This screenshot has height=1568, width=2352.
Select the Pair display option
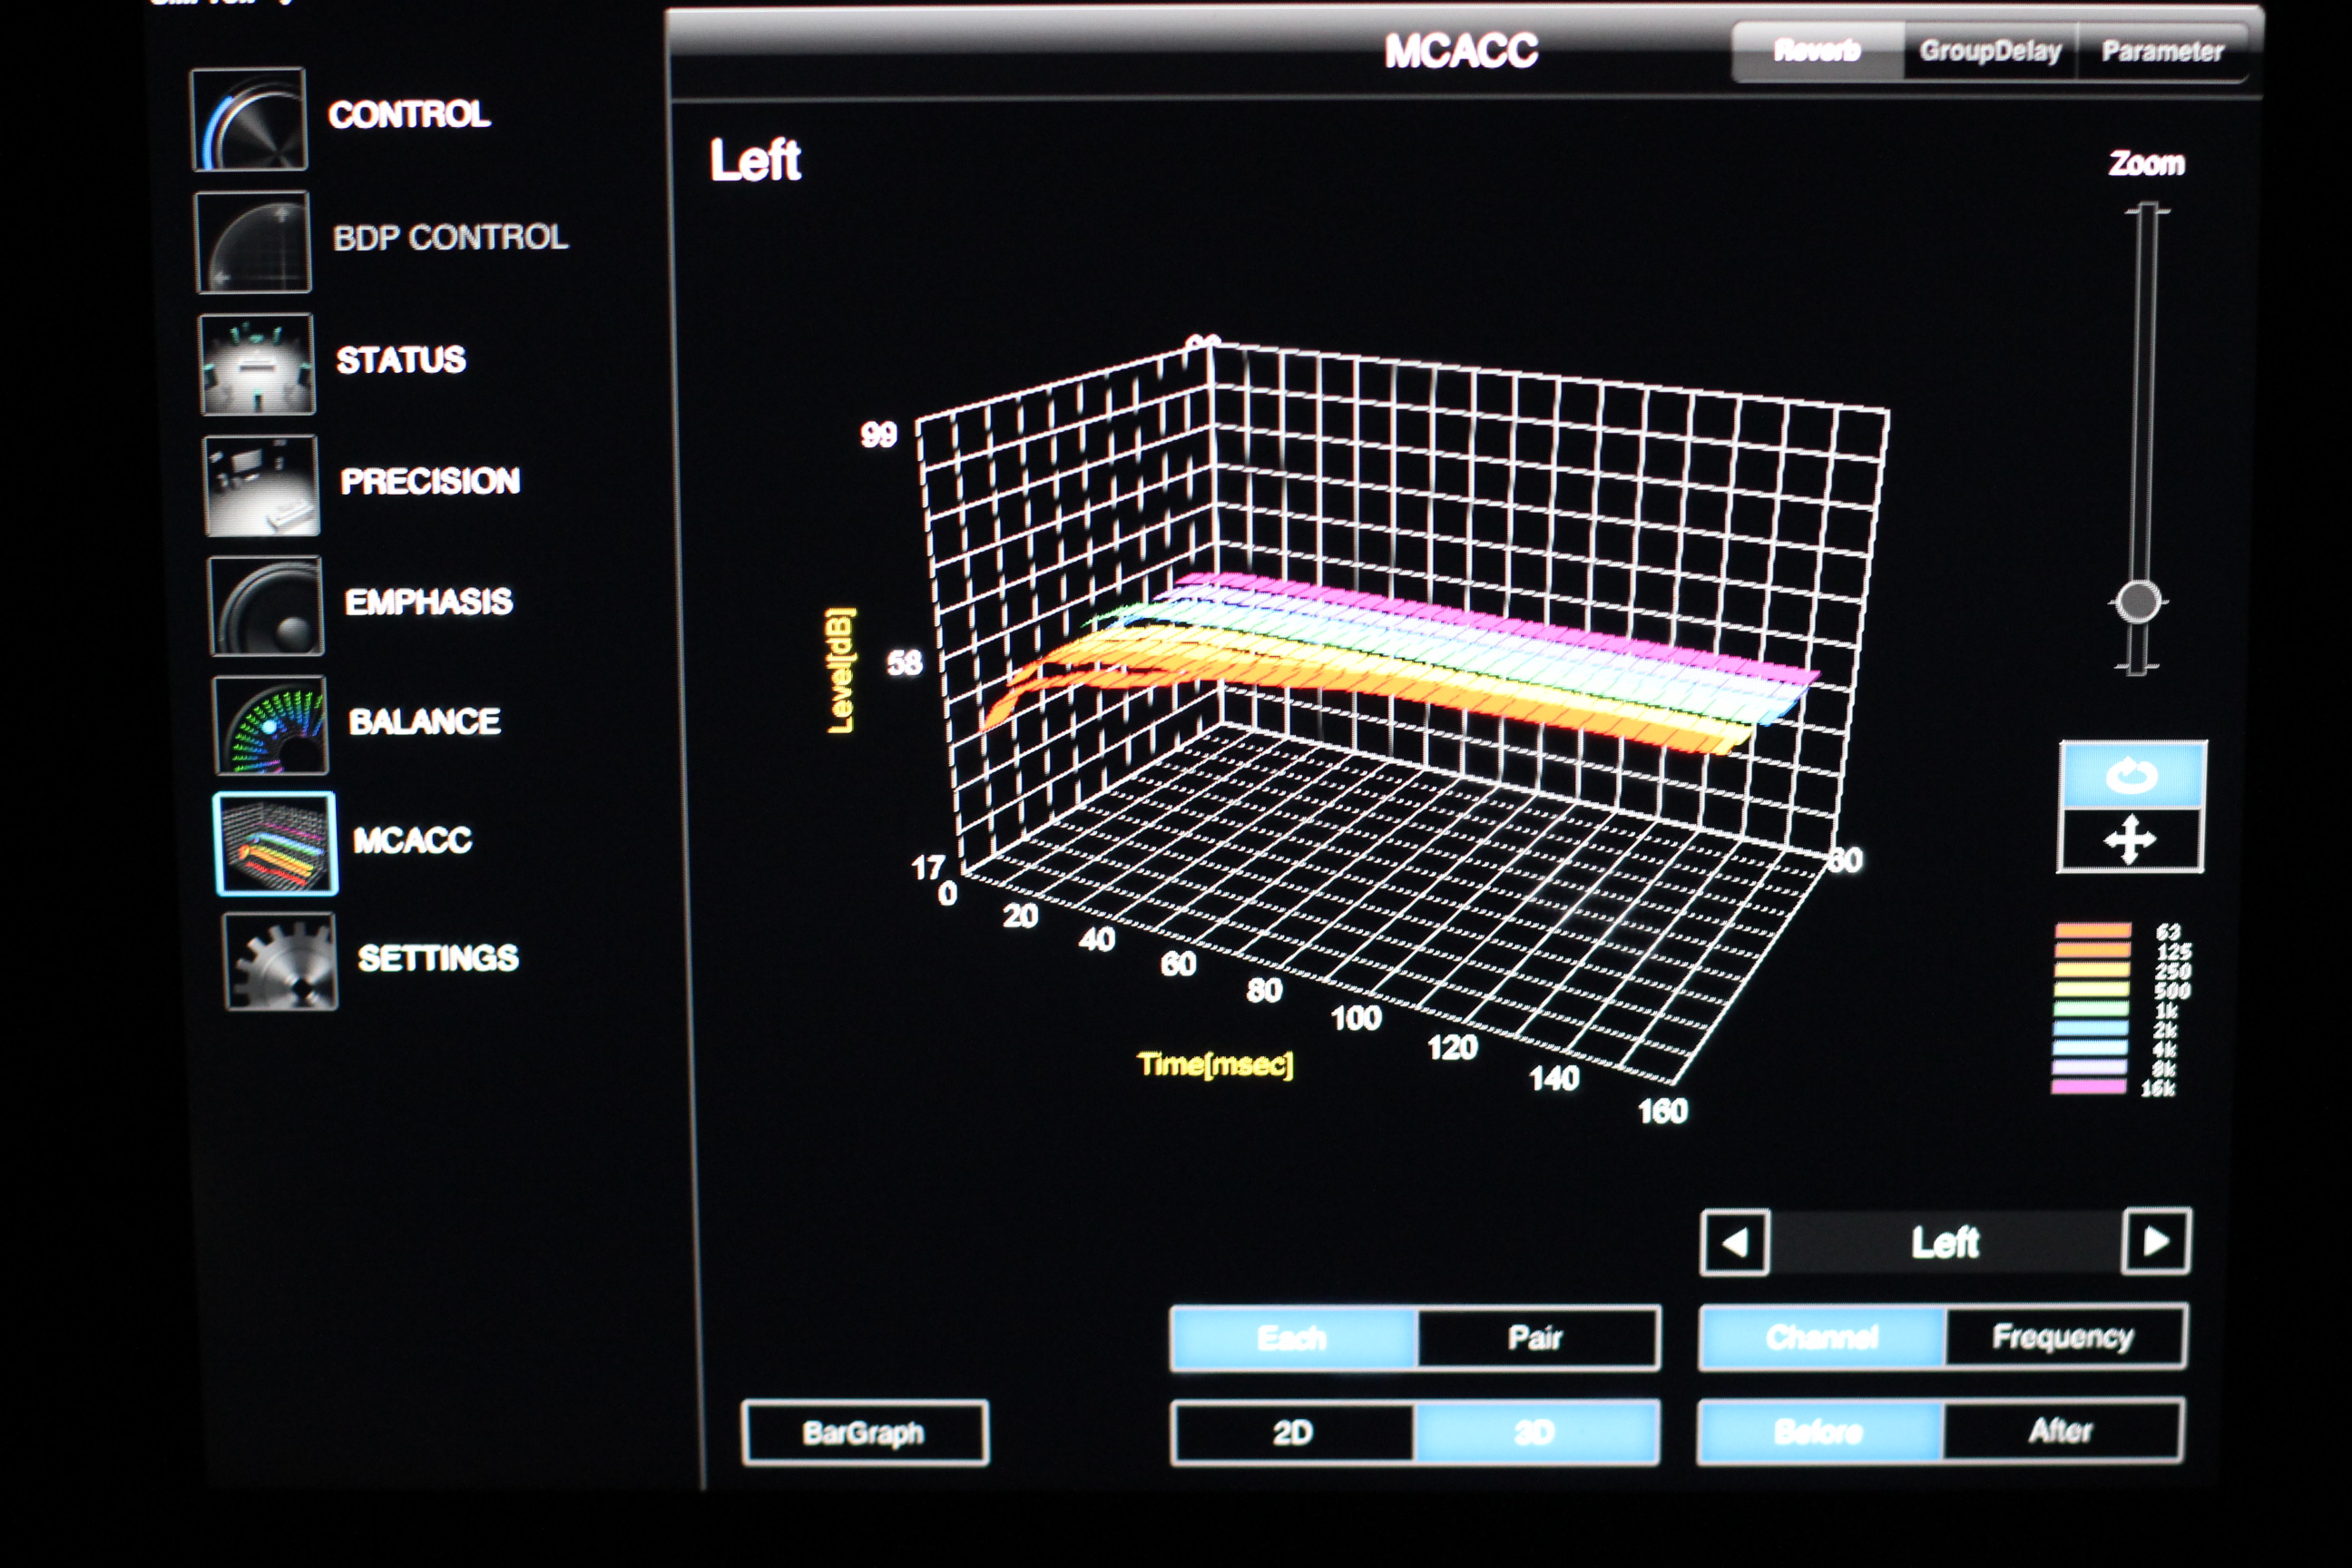[1536, 1338]
